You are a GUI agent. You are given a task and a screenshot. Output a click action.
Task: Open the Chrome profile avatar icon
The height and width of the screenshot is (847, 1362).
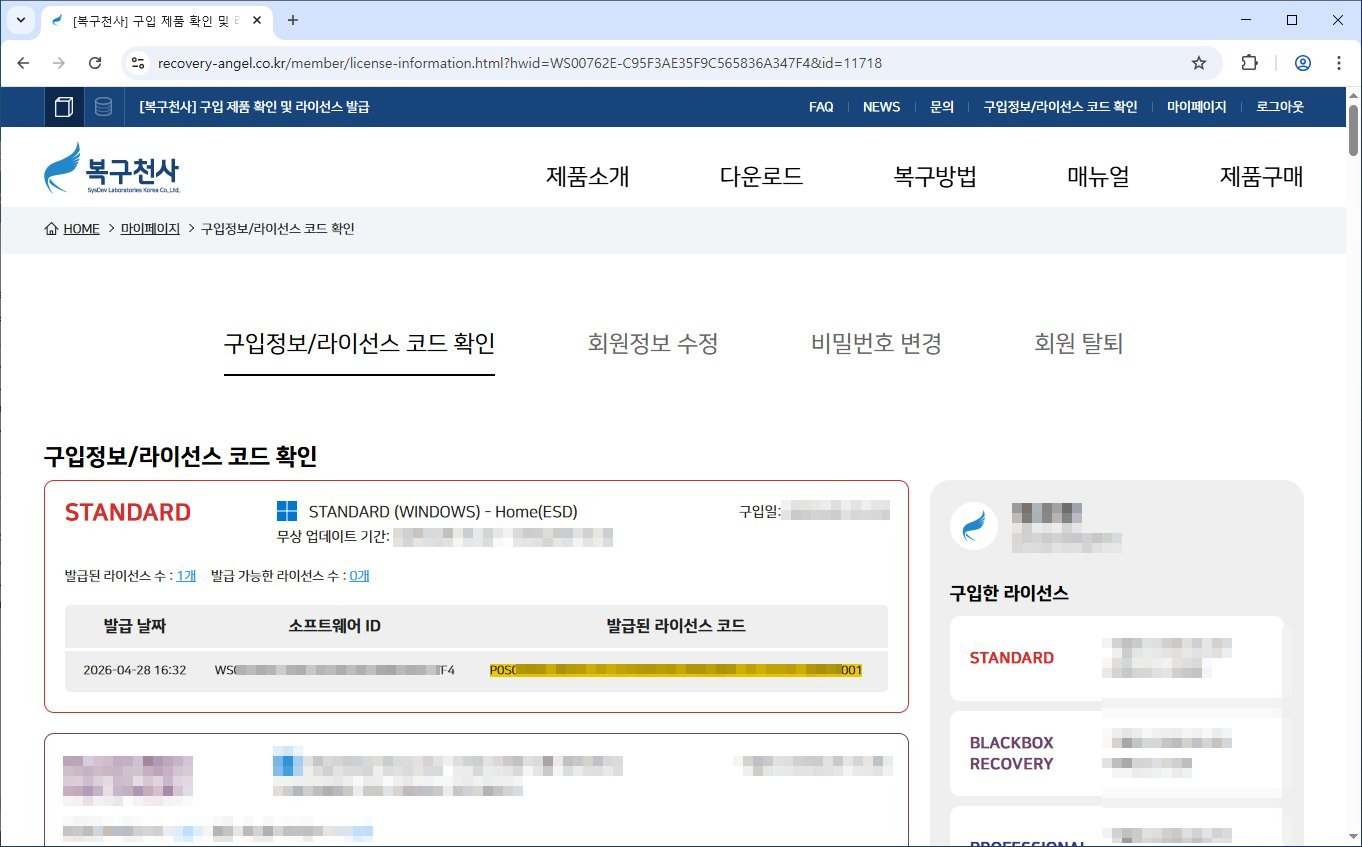(1303, 63)
